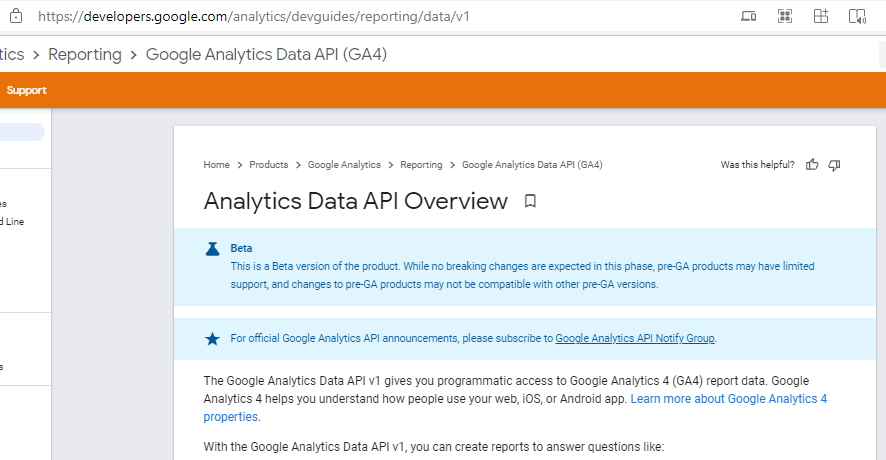The height and width of the screenshot is (460, 886).
Task: Go to Google Analytics in the page breadcrumb
Action: pyautogui.click(x=344, y=164)
